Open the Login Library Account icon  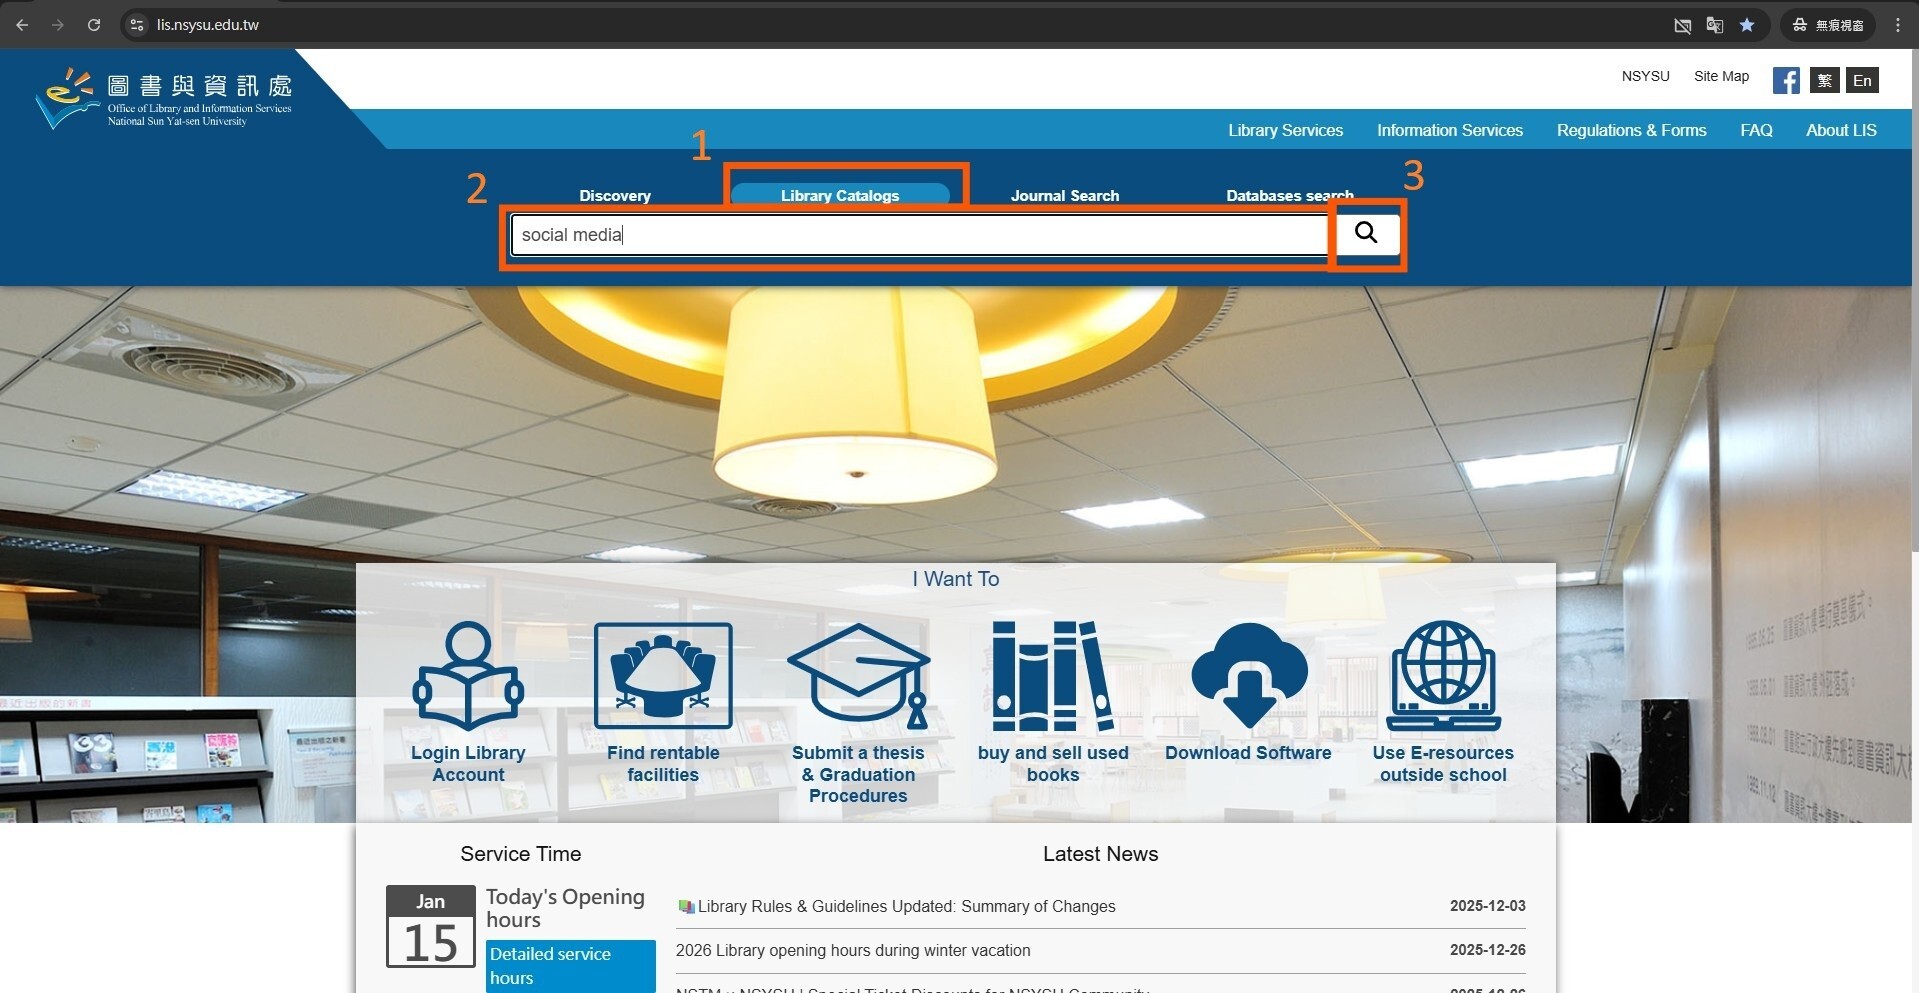tap(468, 677)
